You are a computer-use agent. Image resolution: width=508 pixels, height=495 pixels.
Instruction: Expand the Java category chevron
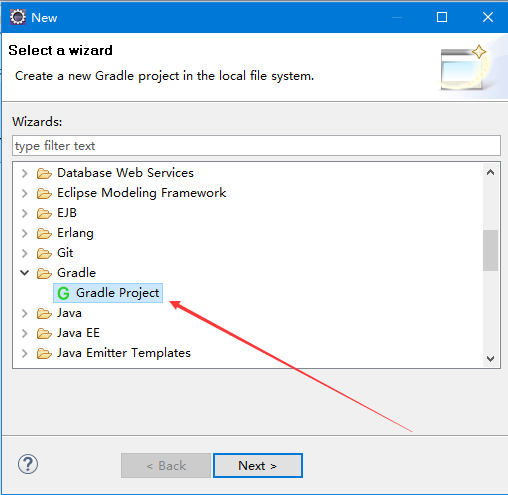click(24, 313)
